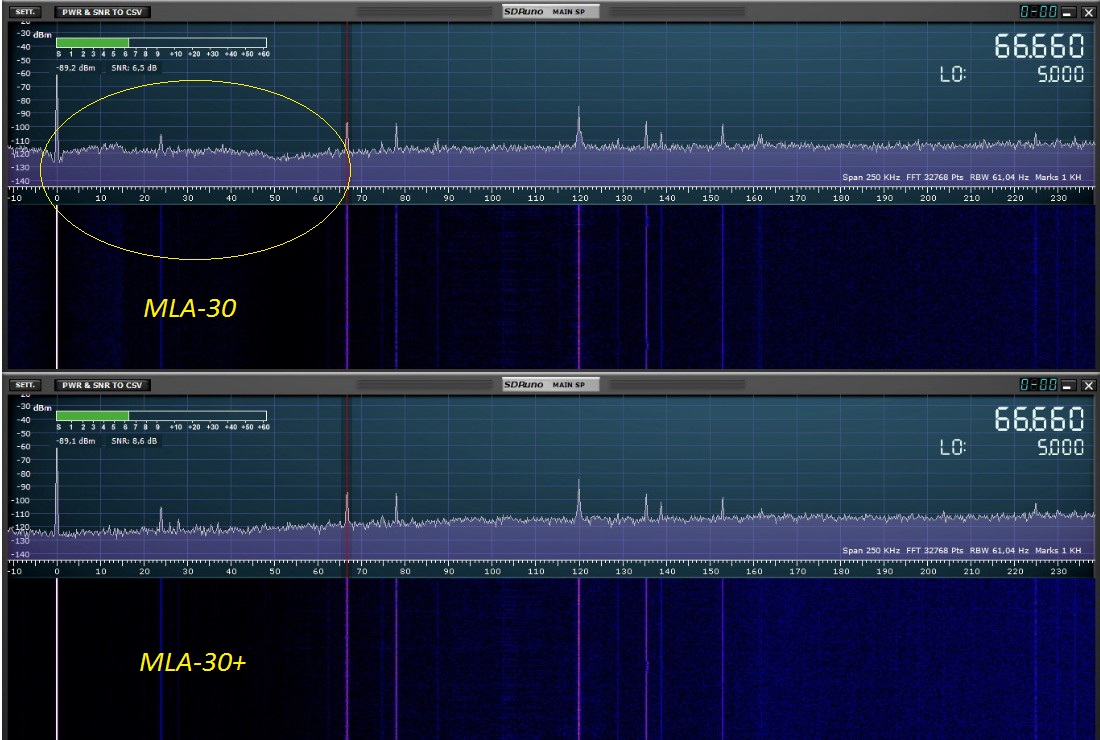Select the red tuning marker in upper spectrum
The height and width of the screenshot is (740, 1100).
point(347,105)
